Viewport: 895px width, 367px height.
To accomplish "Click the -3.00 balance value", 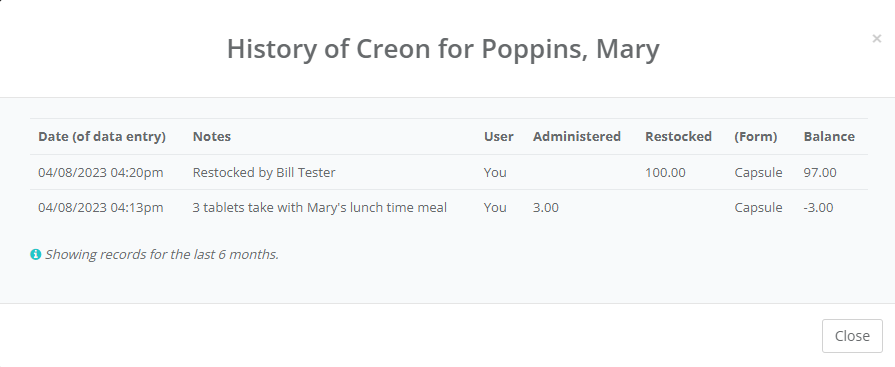I will tap(818, 208).
